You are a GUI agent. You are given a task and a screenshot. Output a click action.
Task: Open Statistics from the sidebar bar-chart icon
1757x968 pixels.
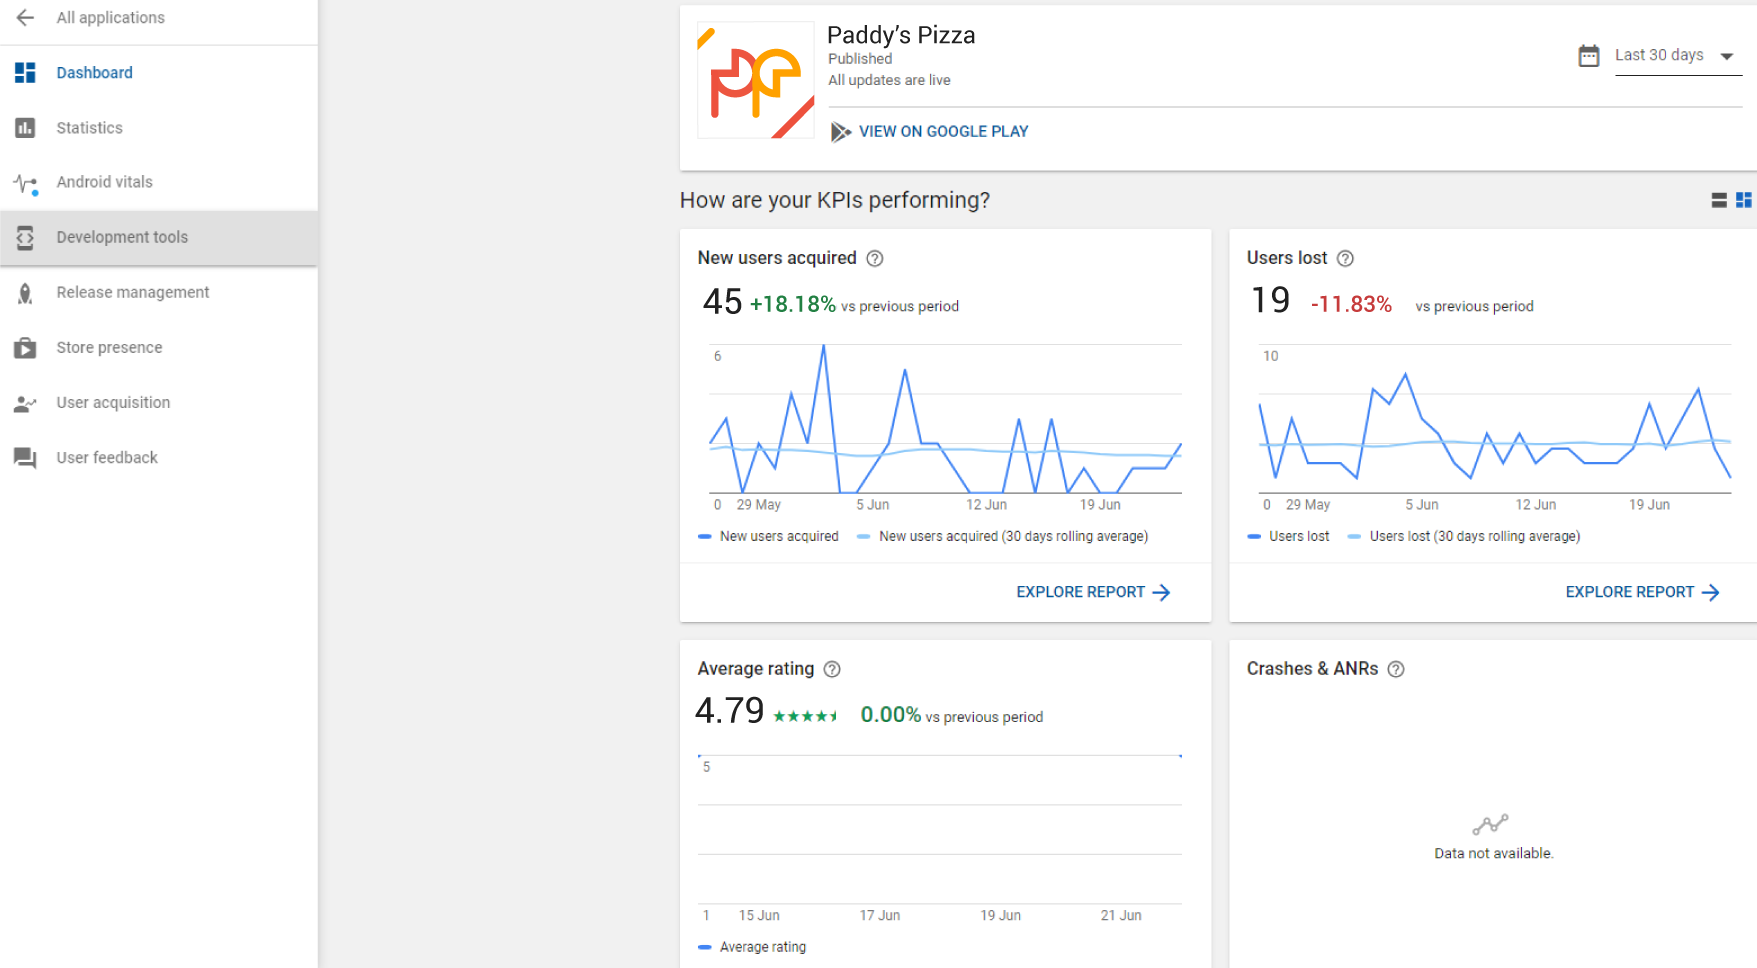(x=25, y=128)
